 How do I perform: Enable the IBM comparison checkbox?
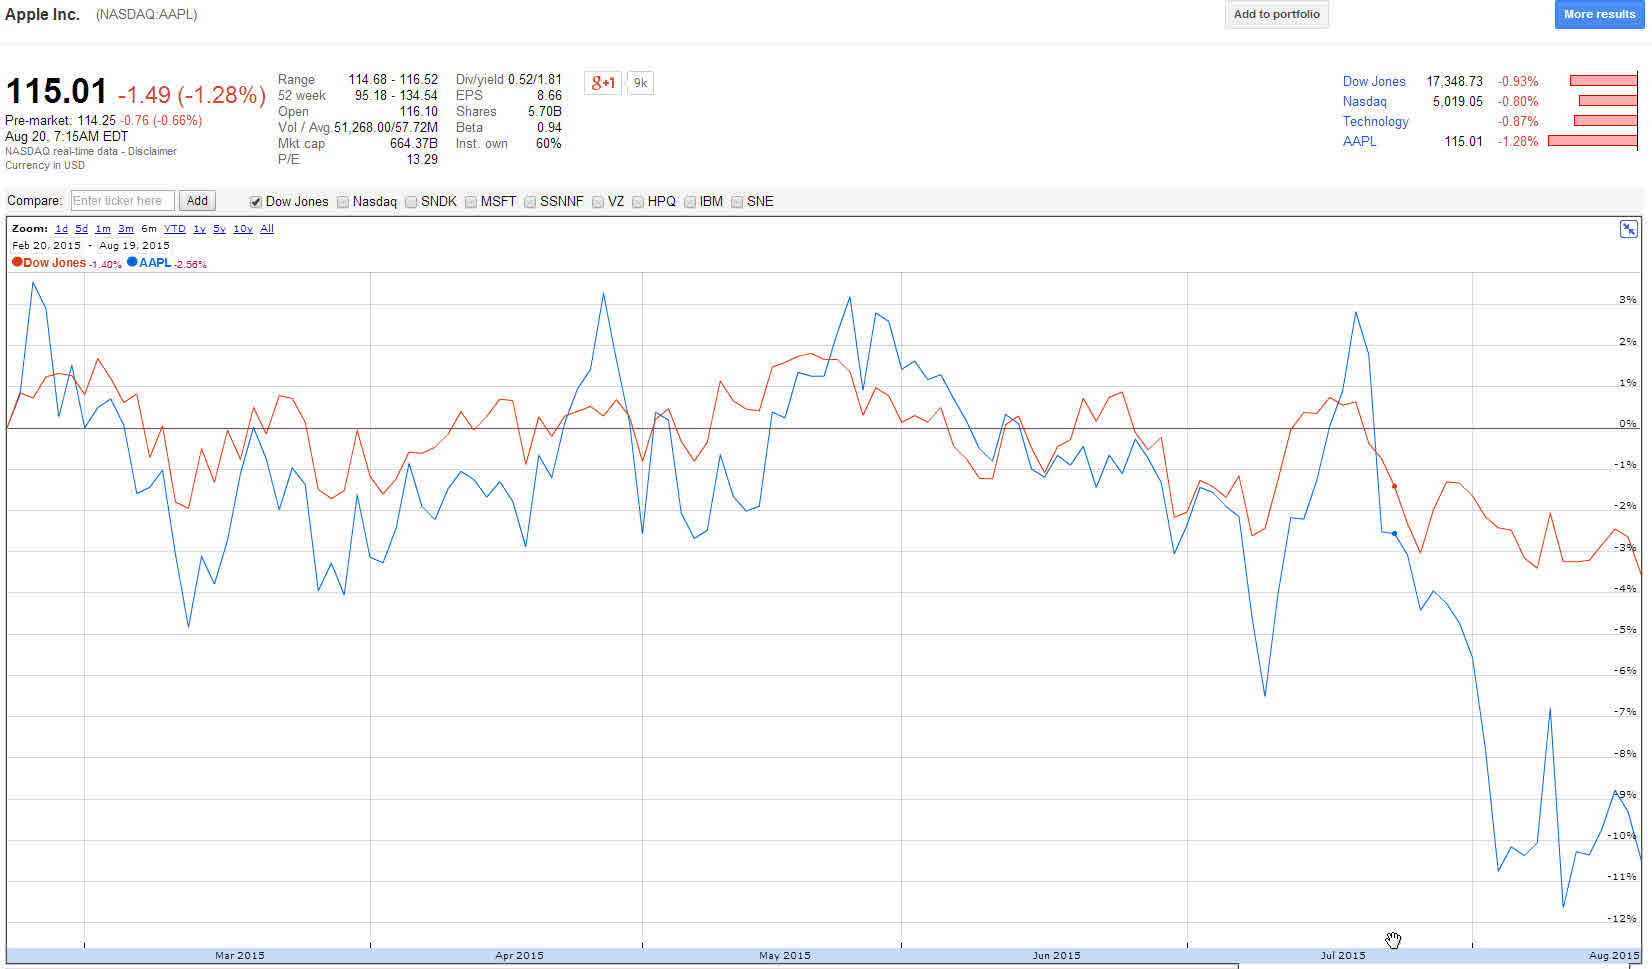690,202
